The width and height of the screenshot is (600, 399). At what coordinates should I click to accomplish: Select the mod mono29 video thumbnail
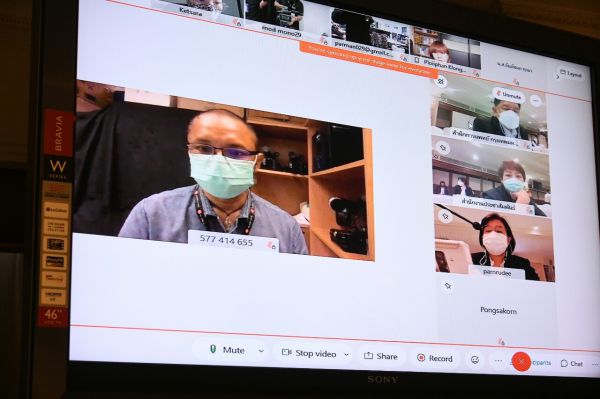[274, 17]
